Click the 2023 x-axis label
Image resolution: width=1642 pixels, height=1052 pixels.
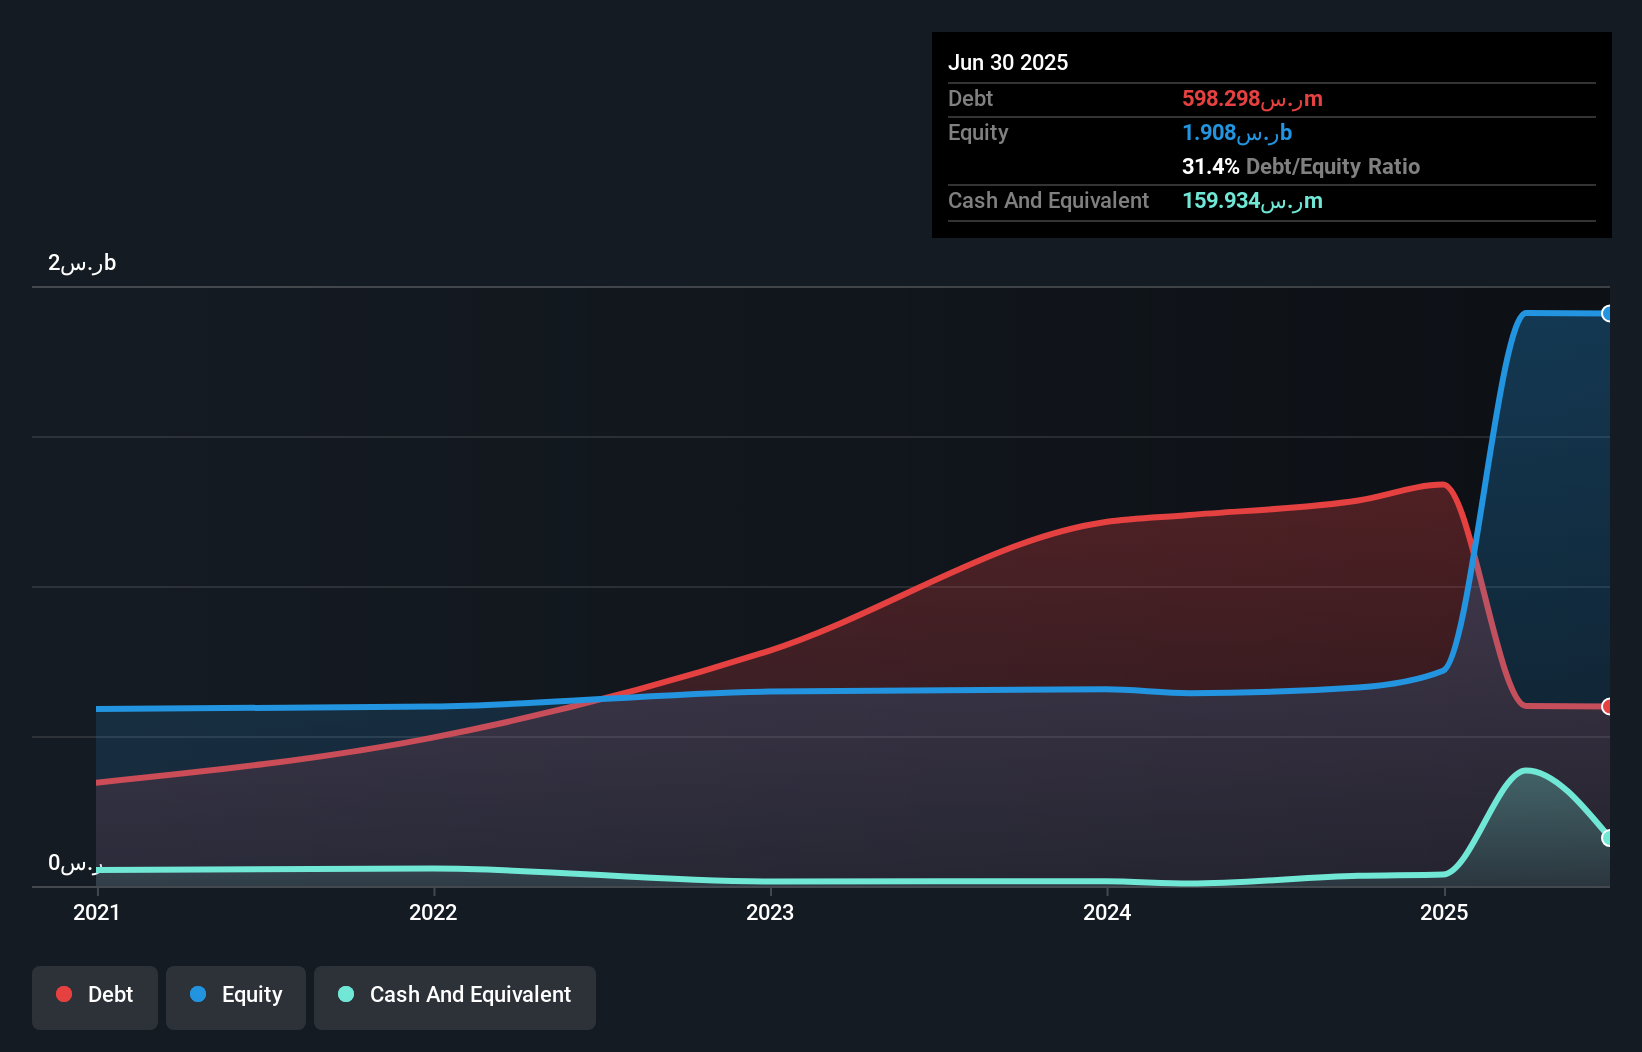click(x=770, y=912)
